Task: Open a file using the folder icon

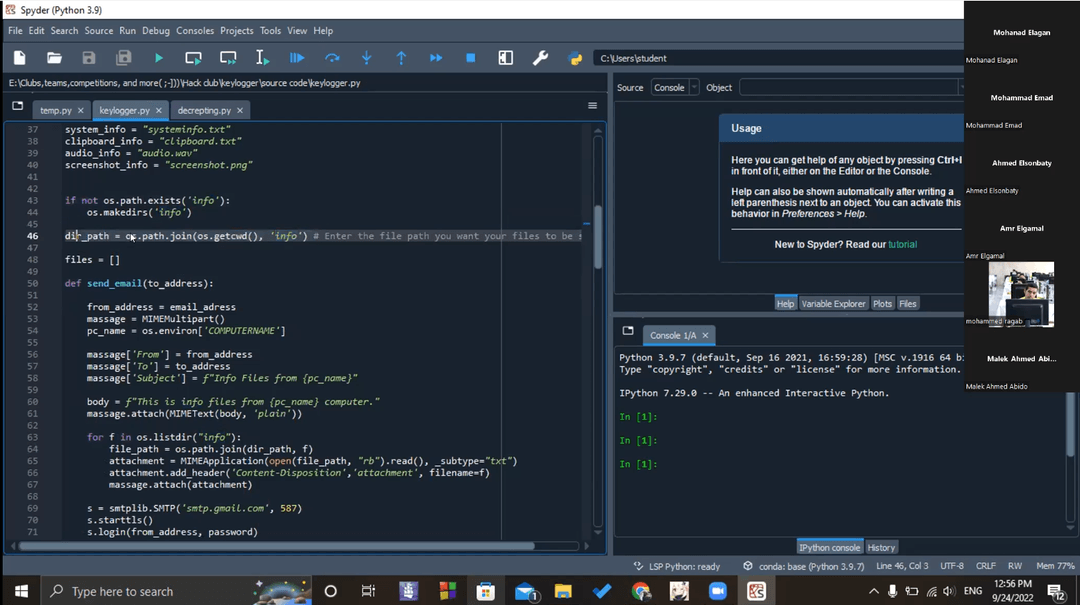Action: tap(54, 58)
